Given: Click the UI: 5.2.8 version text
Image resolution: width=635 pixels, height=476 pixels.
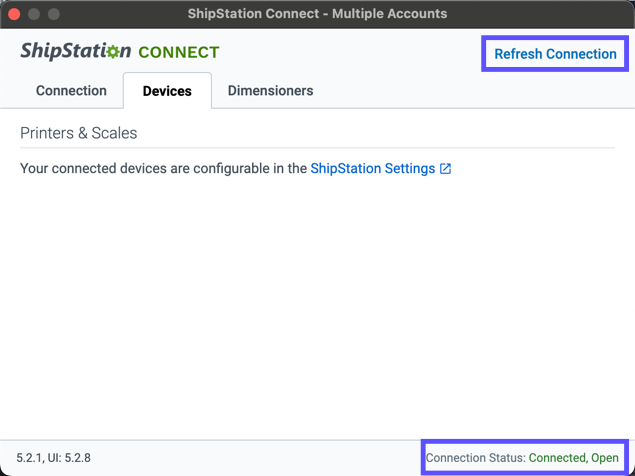Looking at the screenshot, I should point(70,458).
